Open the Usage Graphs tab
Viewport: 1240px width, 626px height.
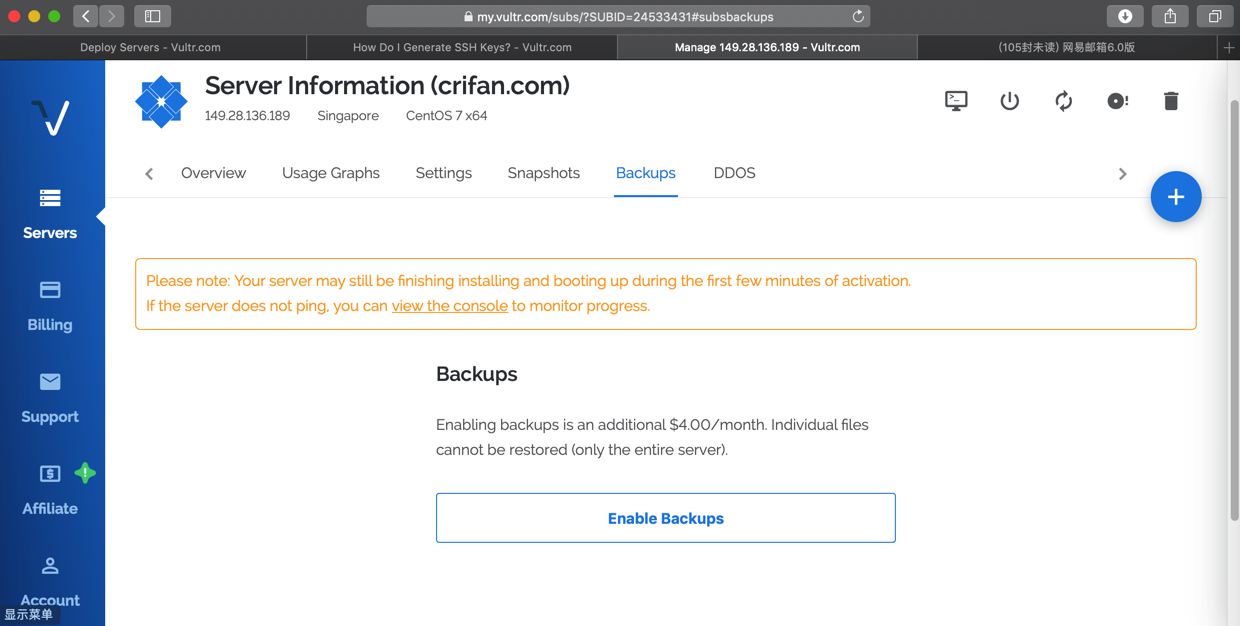(331, 173)
